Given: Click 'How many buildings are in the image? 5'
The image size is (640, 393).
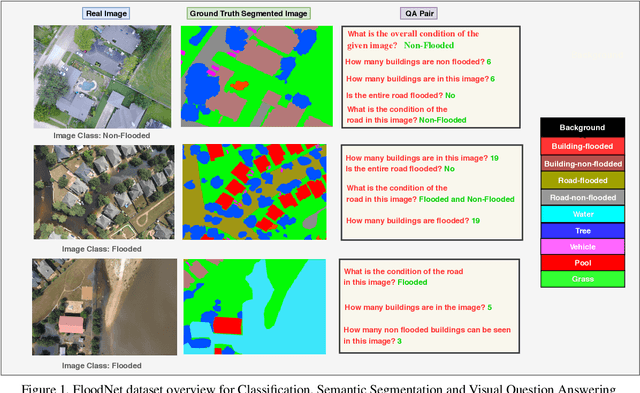Looking at the screenshot, I should click(418, 307).
